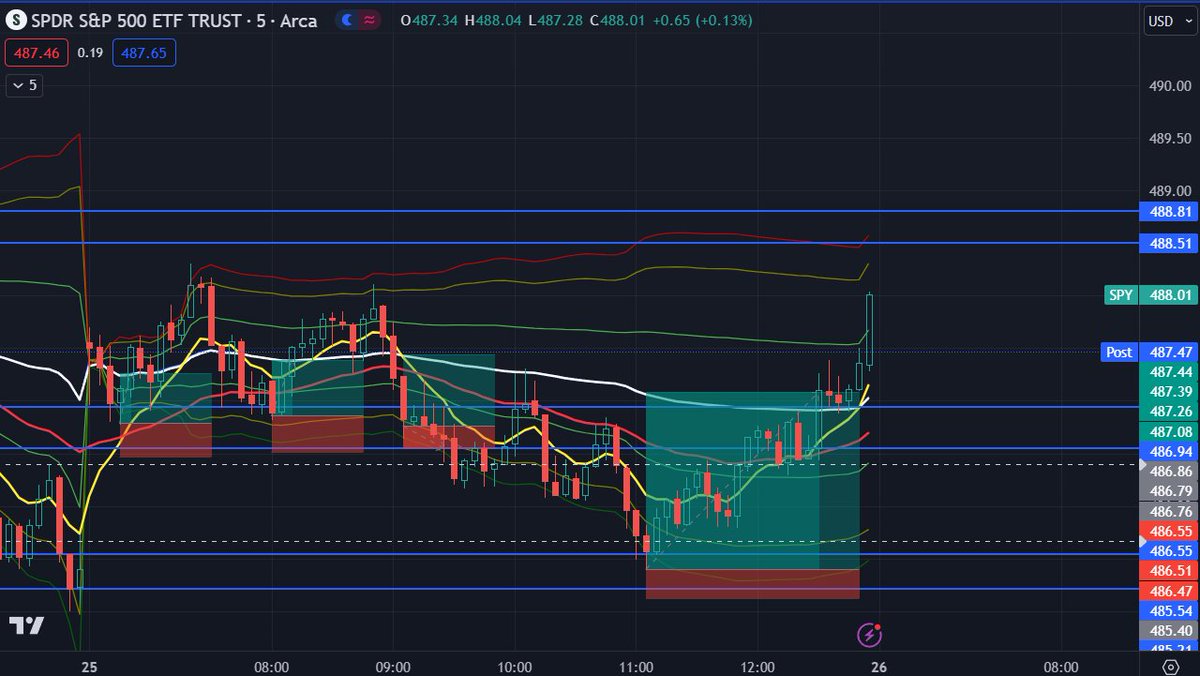Click the pink wavy data-status icon
The height and width of the screenshot is (676, 1200).
pyautogui.click(x=367, y=20)
